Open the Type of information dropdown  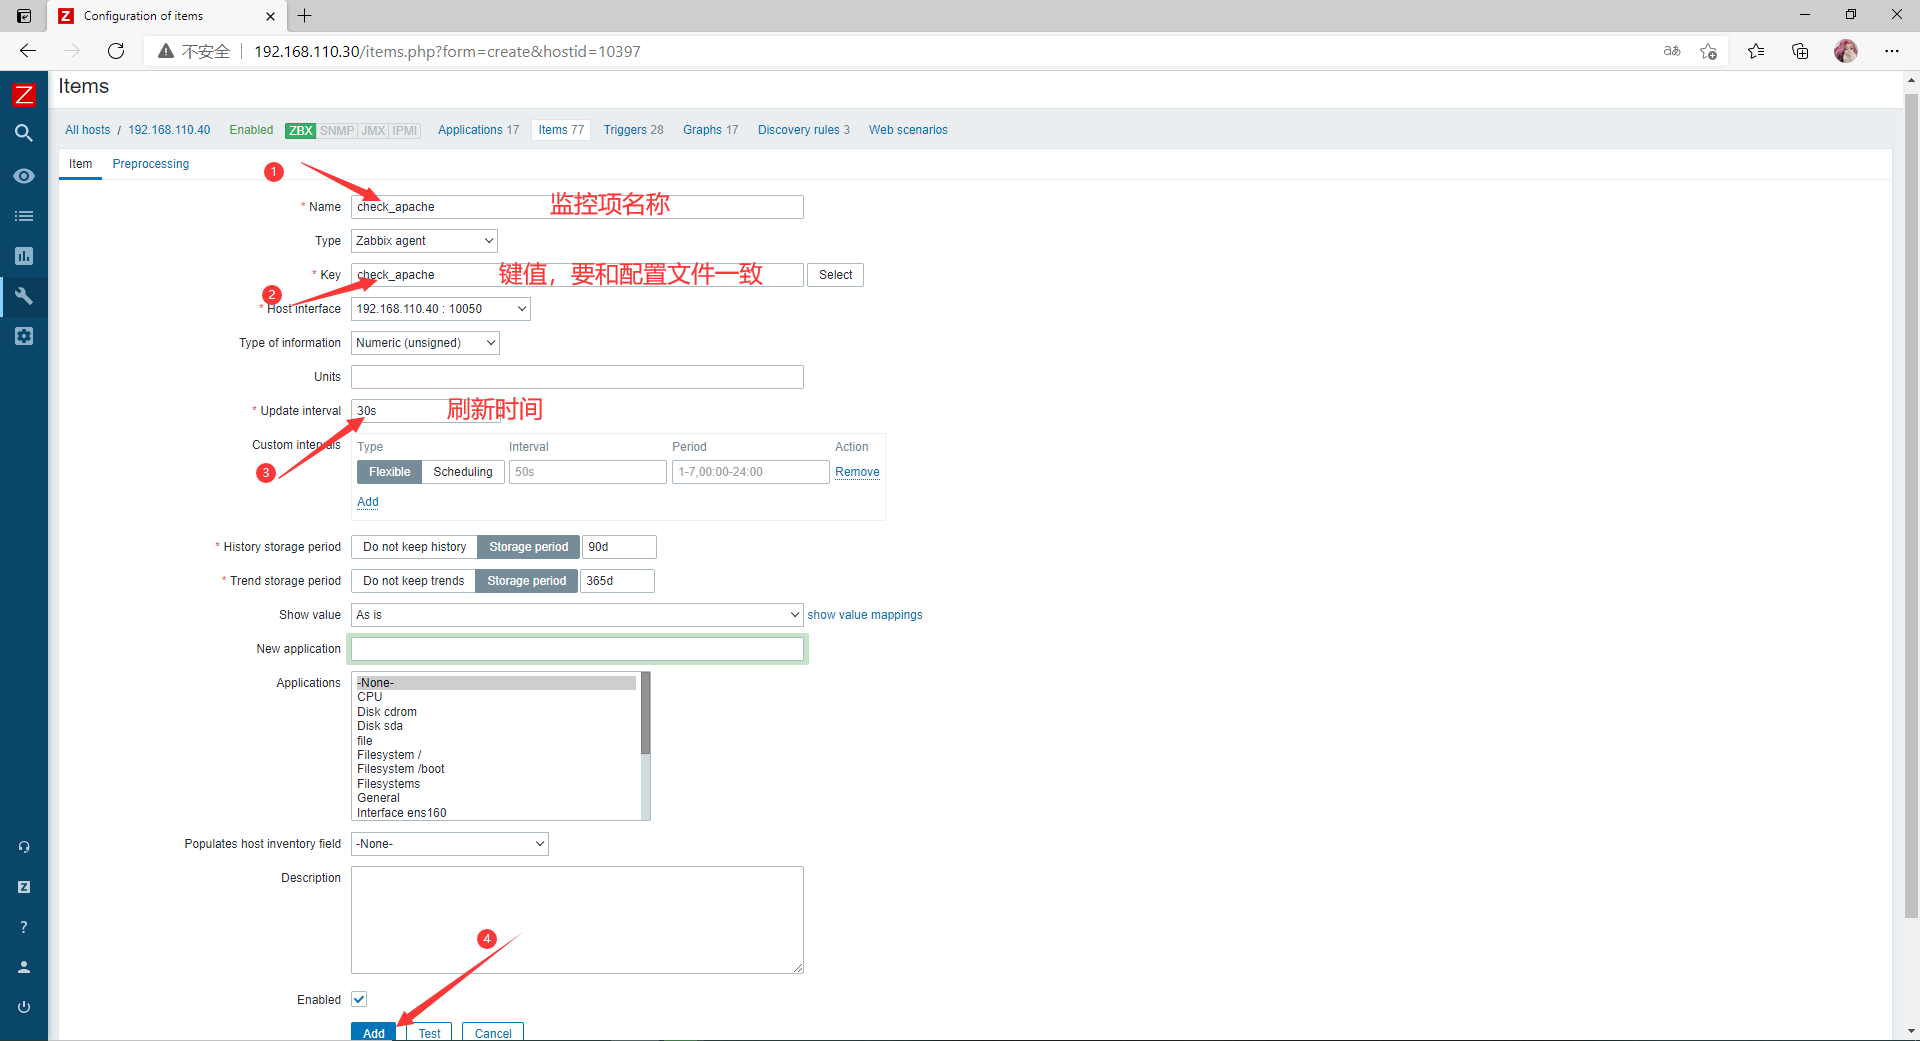[425, 343]
